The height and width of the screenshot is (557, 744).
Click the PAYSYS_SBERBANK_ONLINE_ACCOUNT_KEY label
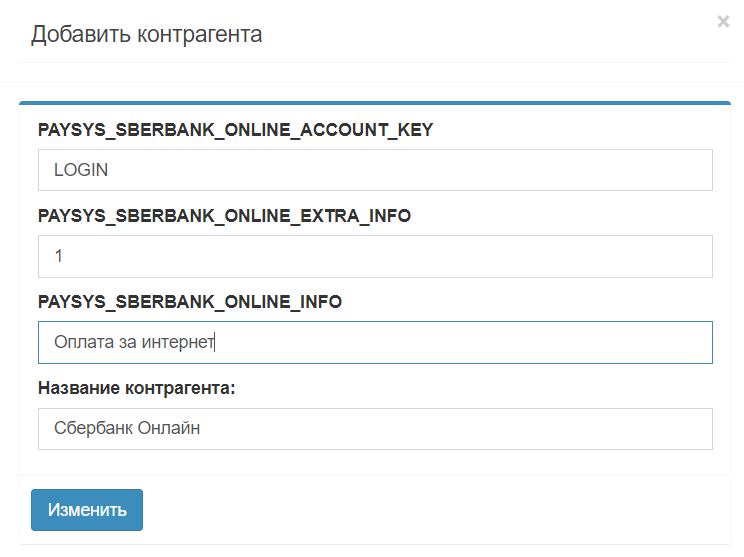pyautogui.click(x=235, y=130)
